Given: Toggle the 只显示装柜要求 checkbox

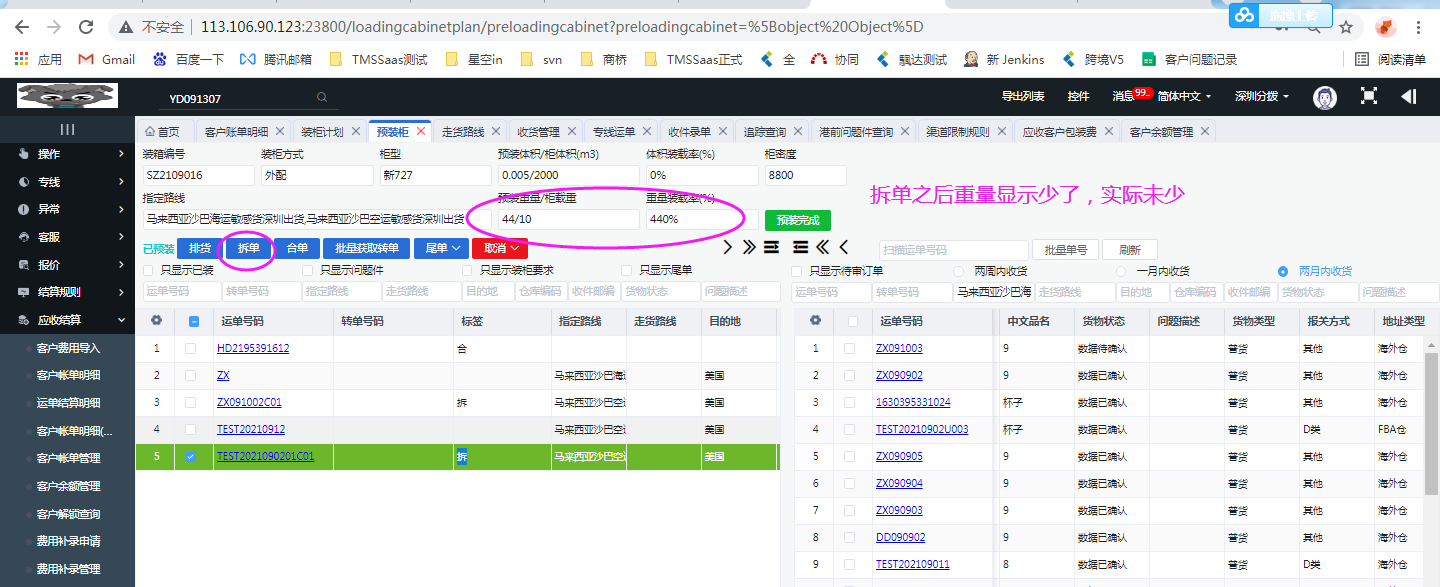Looking at the screenshot, I should click(467, 270).
